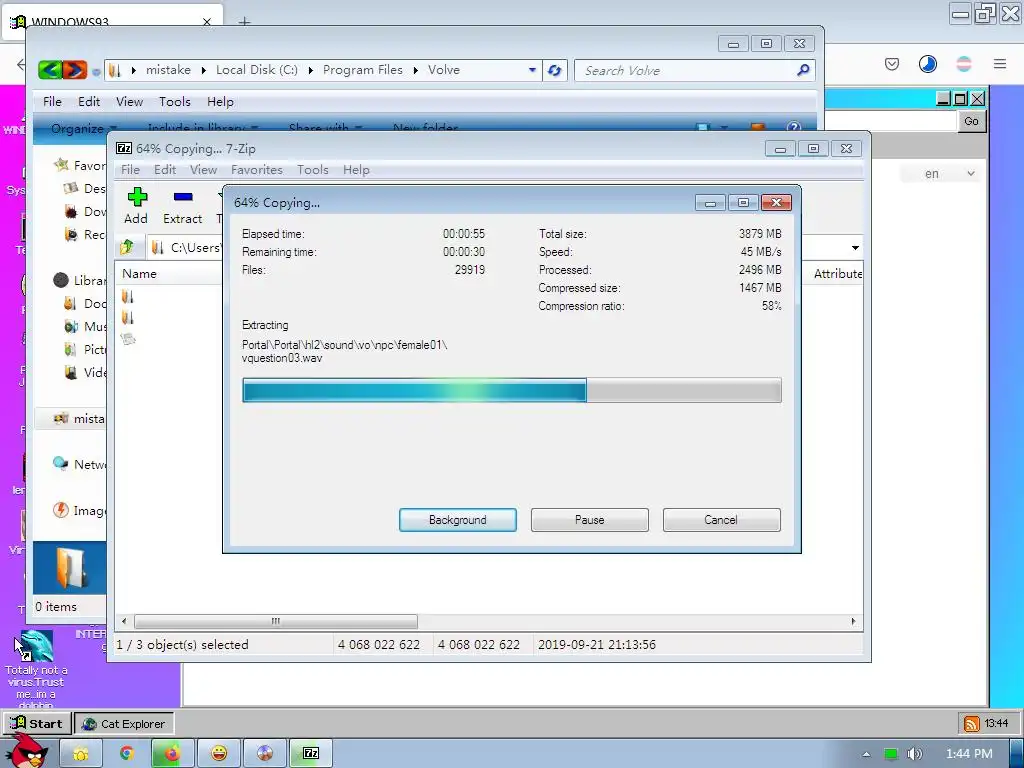Click the volume speaker icon in tray
Viewport: 1024px width, 768px height.
(915, 754)
